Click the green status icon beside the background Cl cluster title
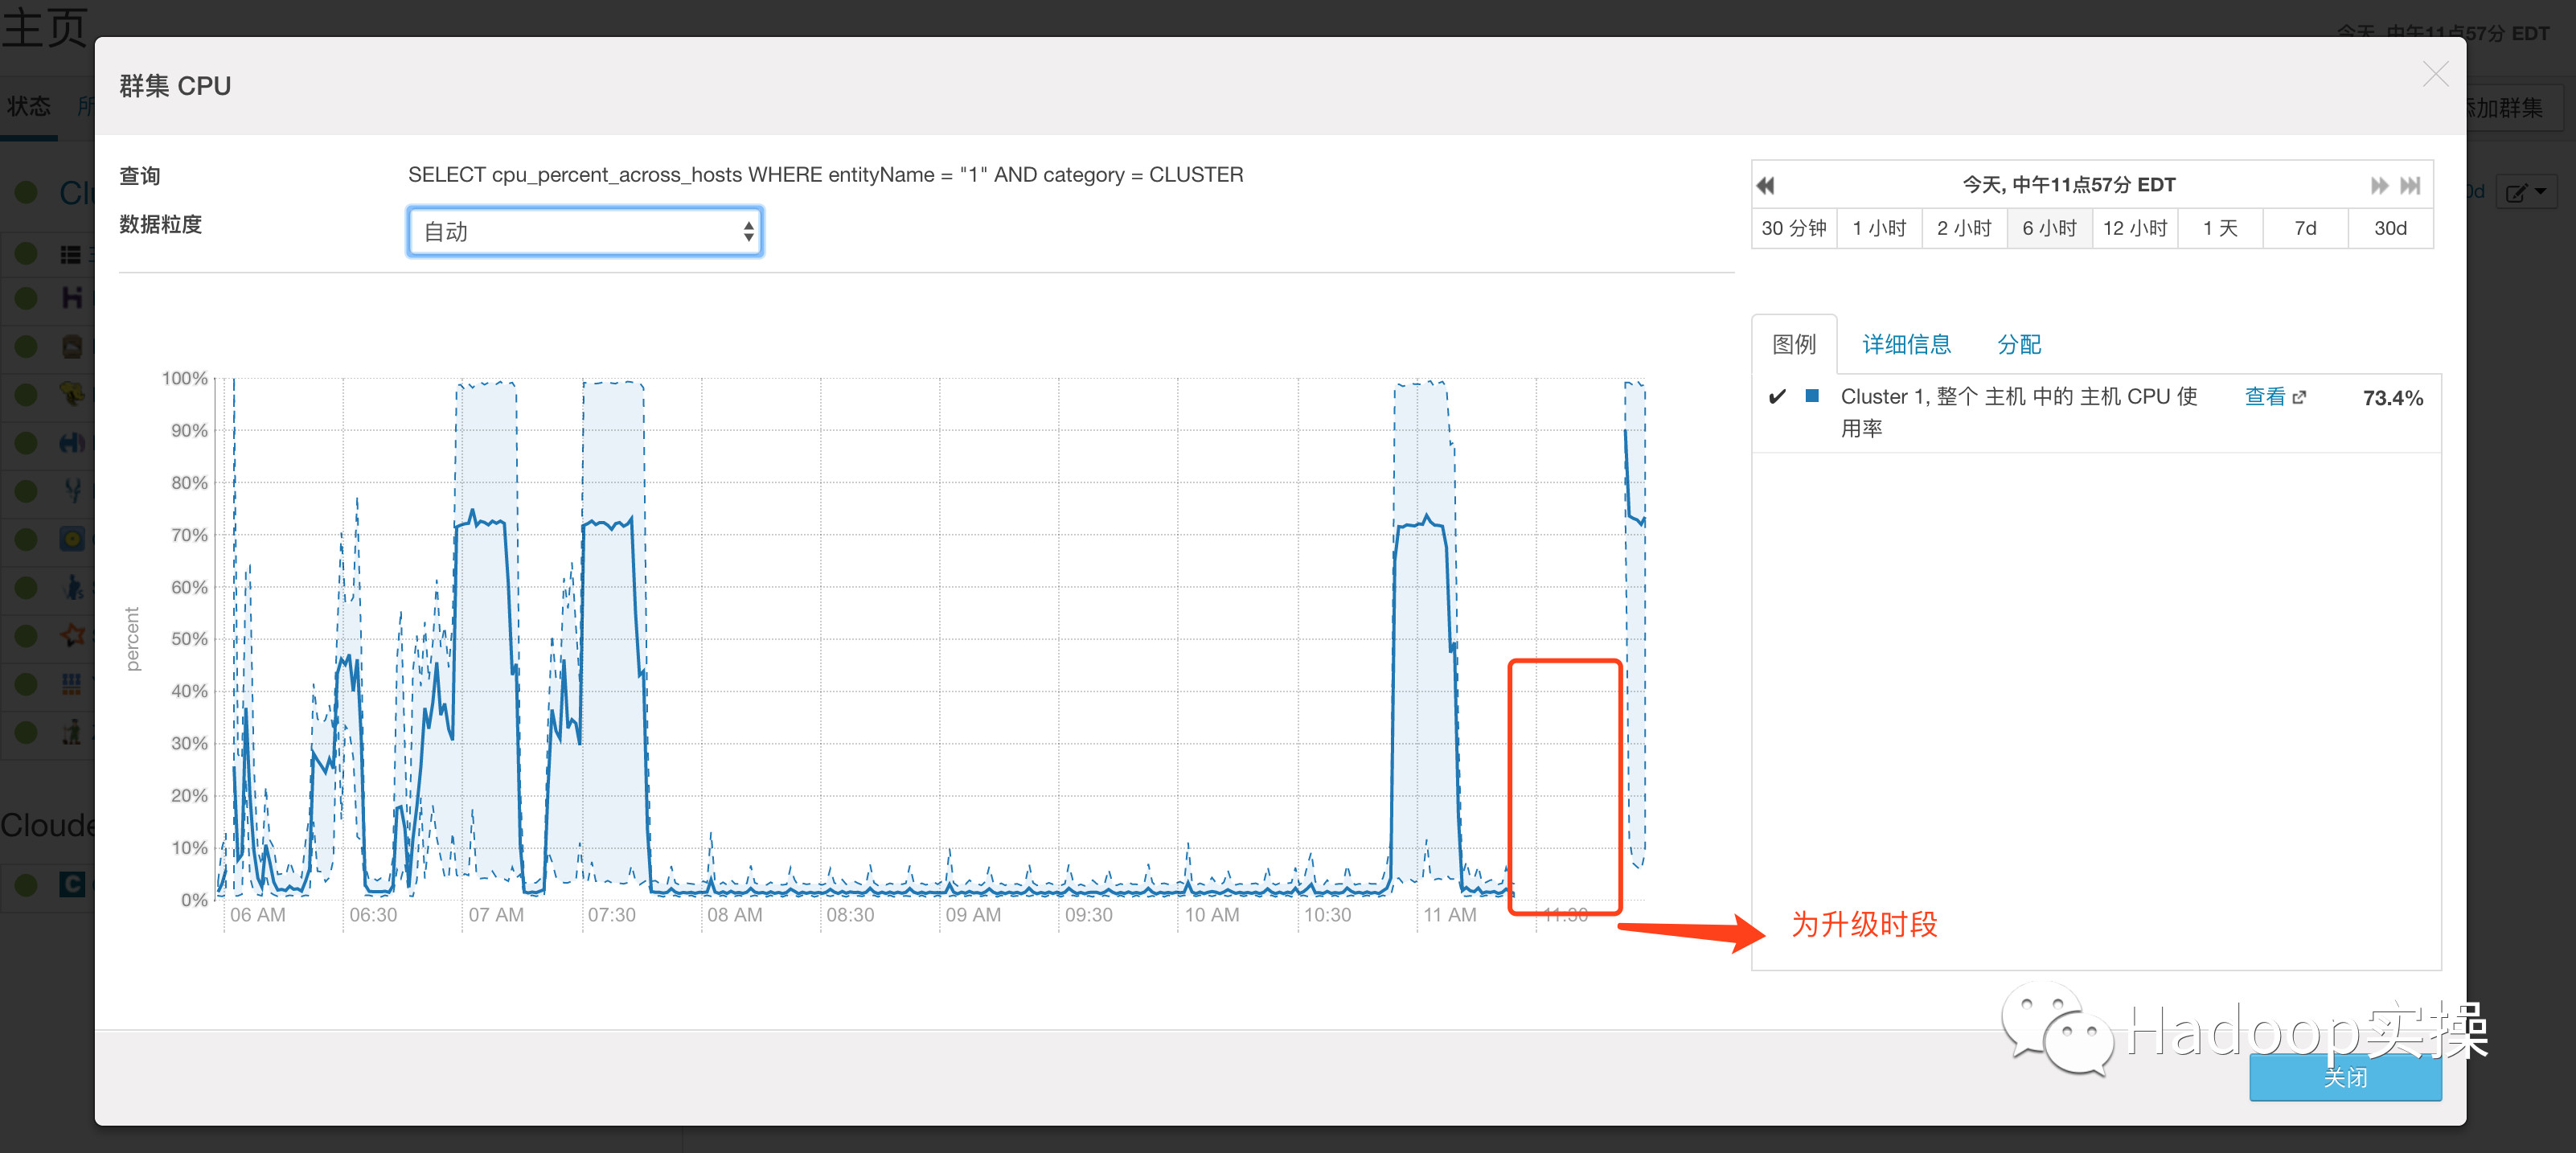Image resolution: width=2576 pixels, height=1153 pixels. [26, 192]
